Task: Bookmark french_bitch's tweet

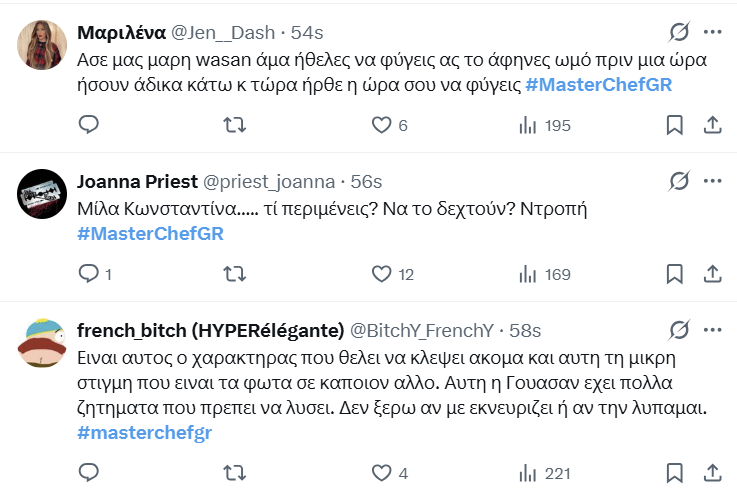Action: [675, 472]
